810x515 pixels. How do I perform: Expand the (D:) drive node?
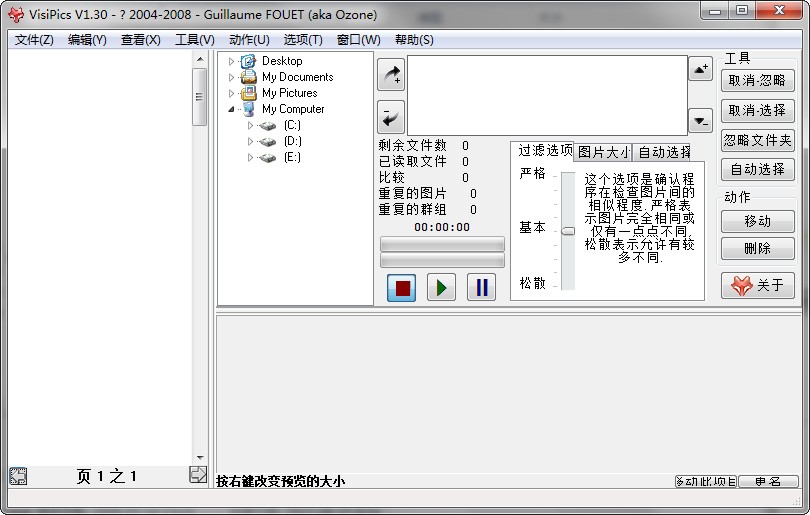point(250,142)
